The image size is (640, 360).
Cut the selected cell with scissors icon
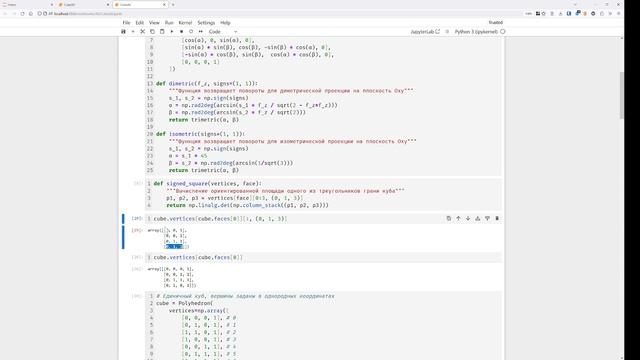click(x=142, y=31)
